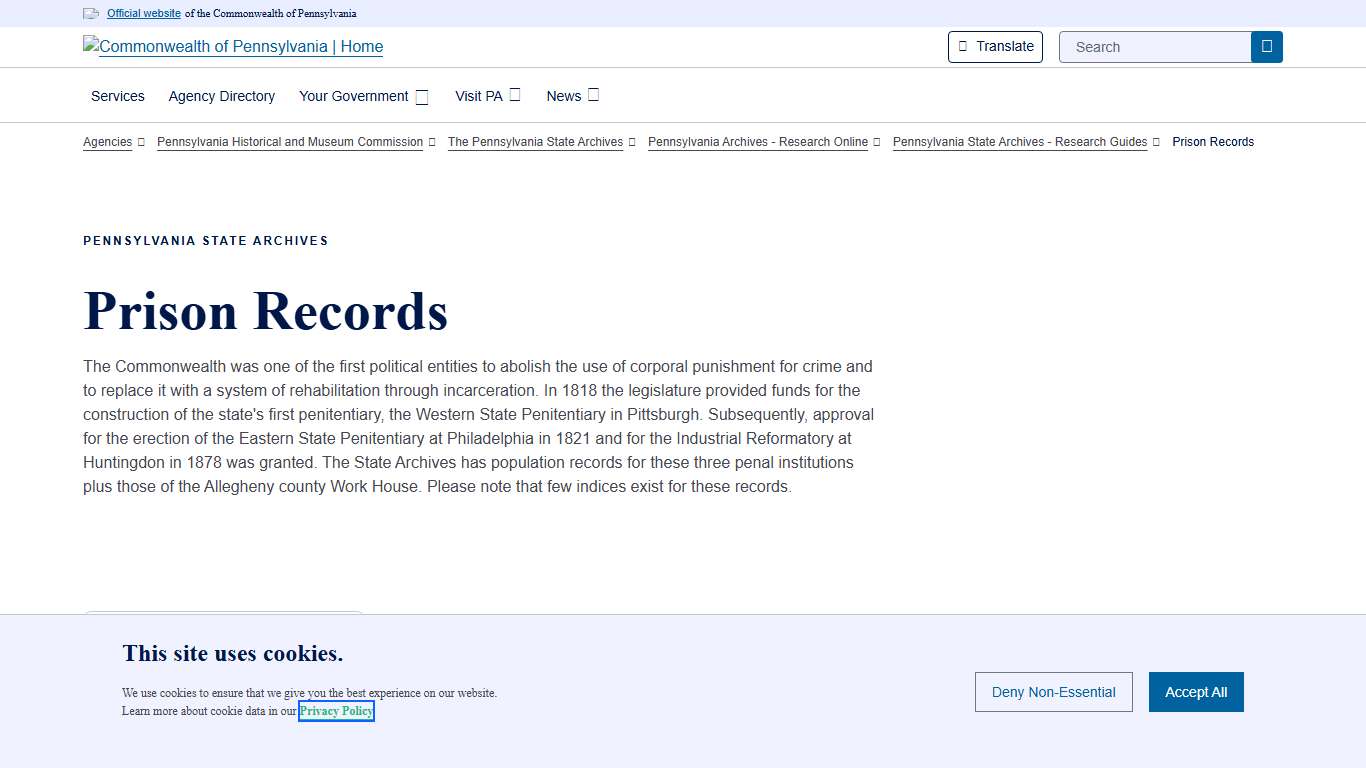Image resolution: width=1366 pixels, height=768 pixels.
Task: Click the search magnifier icon
Action: click(1266, 46)
